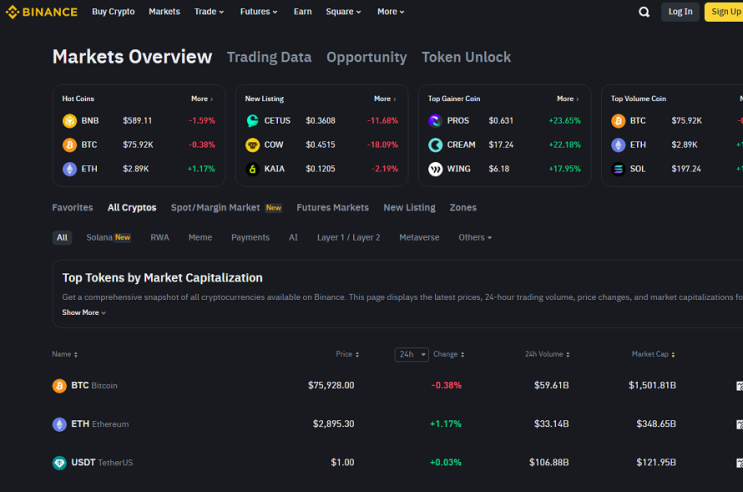Sort the table by Price column
The image size is (743, 492).
(x=347, y=355)
